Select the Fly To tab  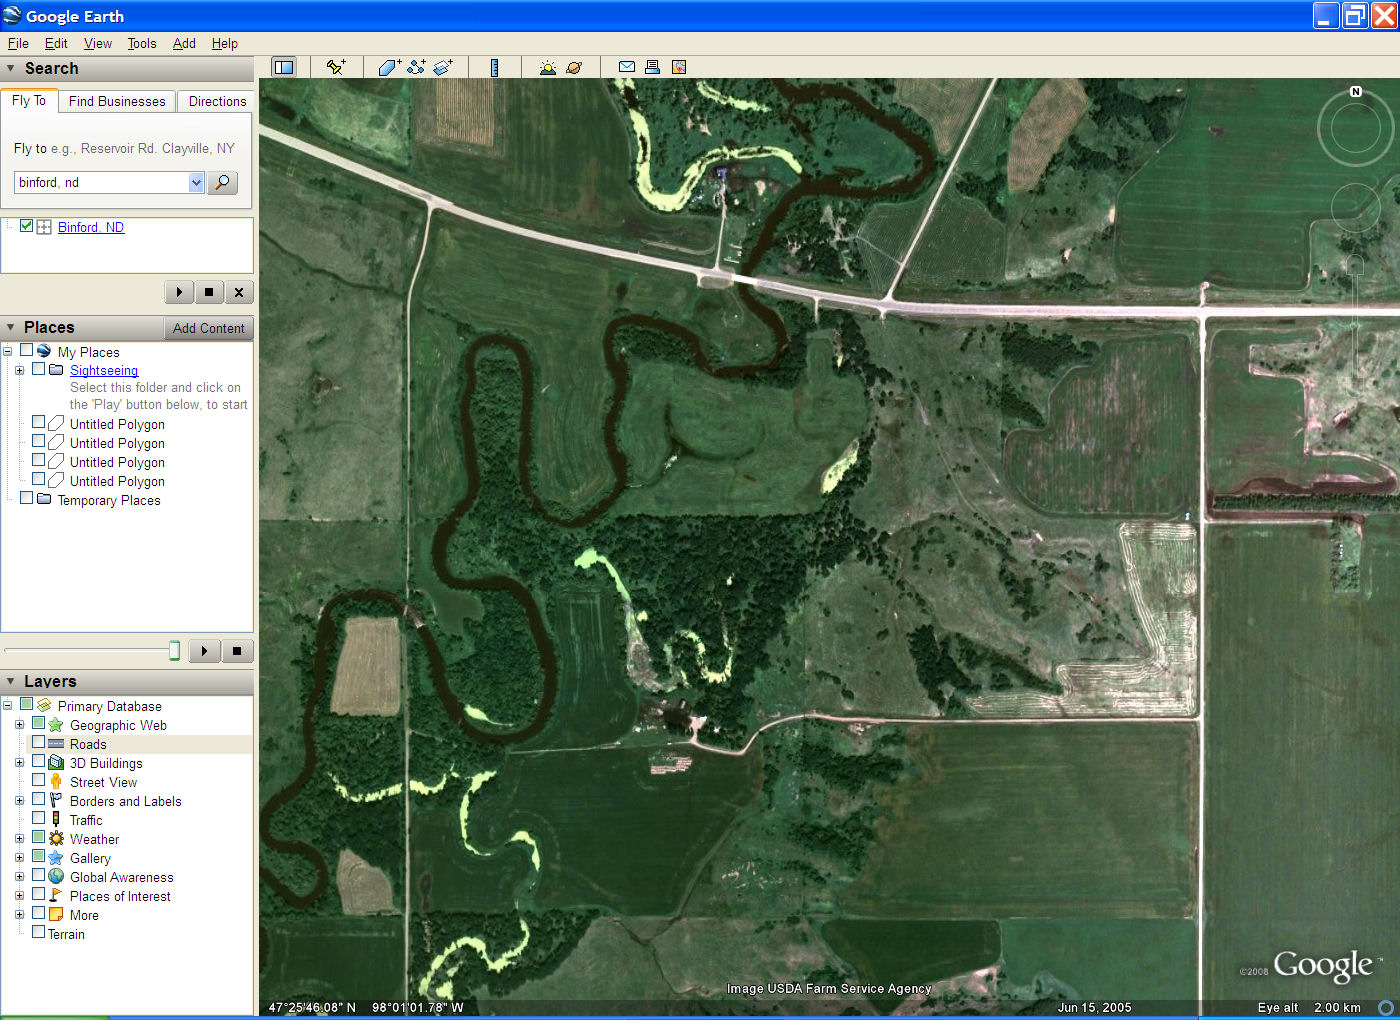pos(29,100)
